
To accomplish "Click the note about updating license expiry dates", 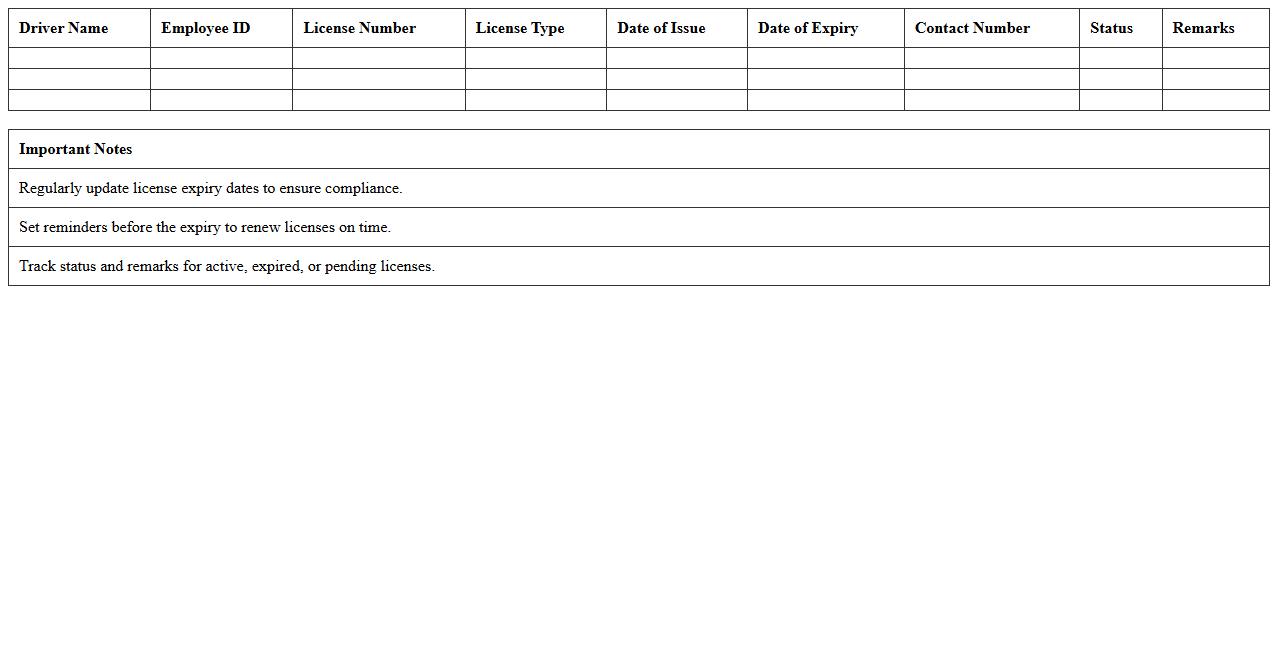I will pos(210,188).
